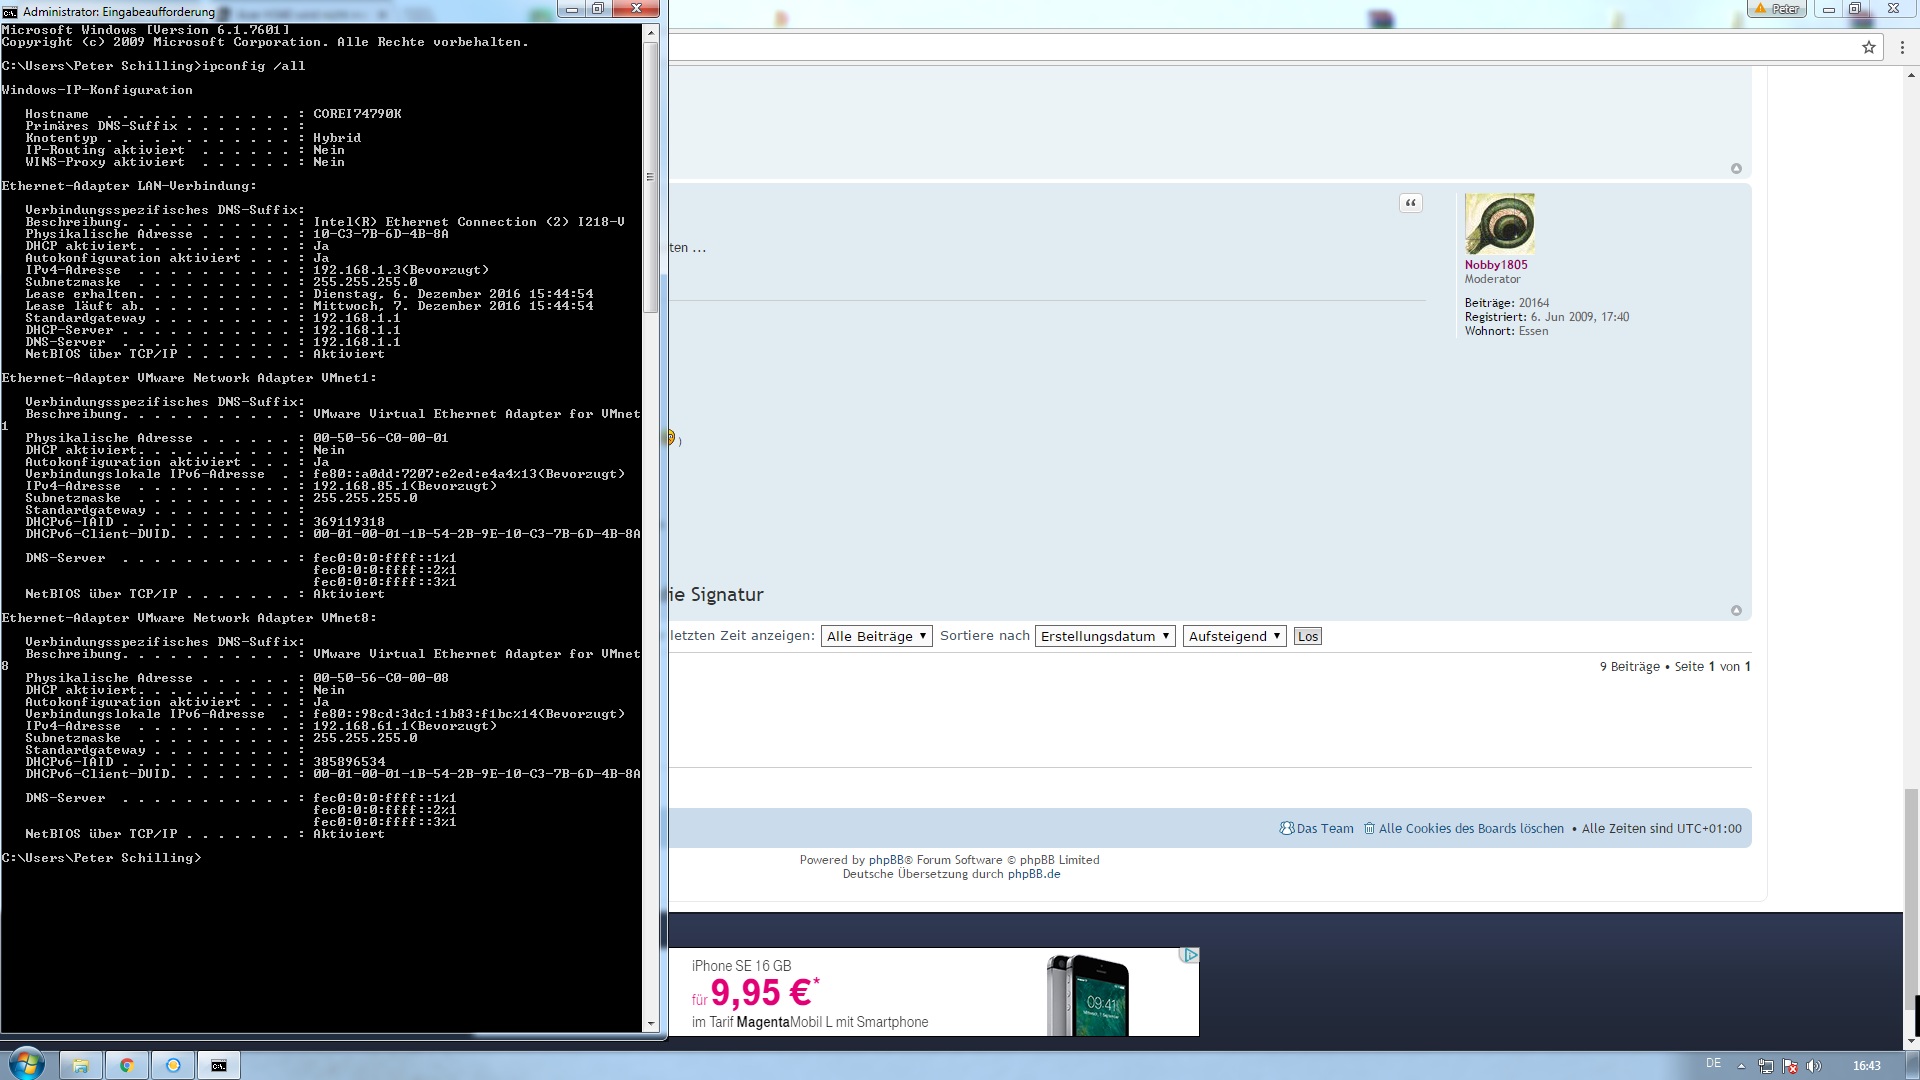Click the Los button
Screen dimensions: 1920x1080
pyautogui.click(x=1307, y=636)
